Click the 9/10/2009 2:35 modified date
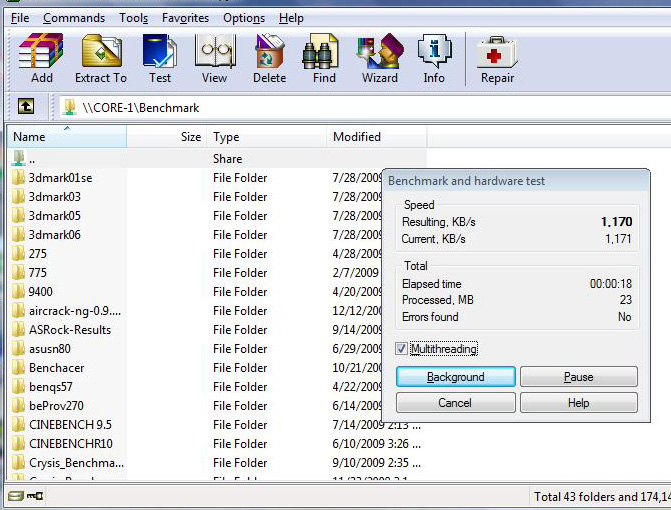 pyautogui.click(x=377, y=463)
